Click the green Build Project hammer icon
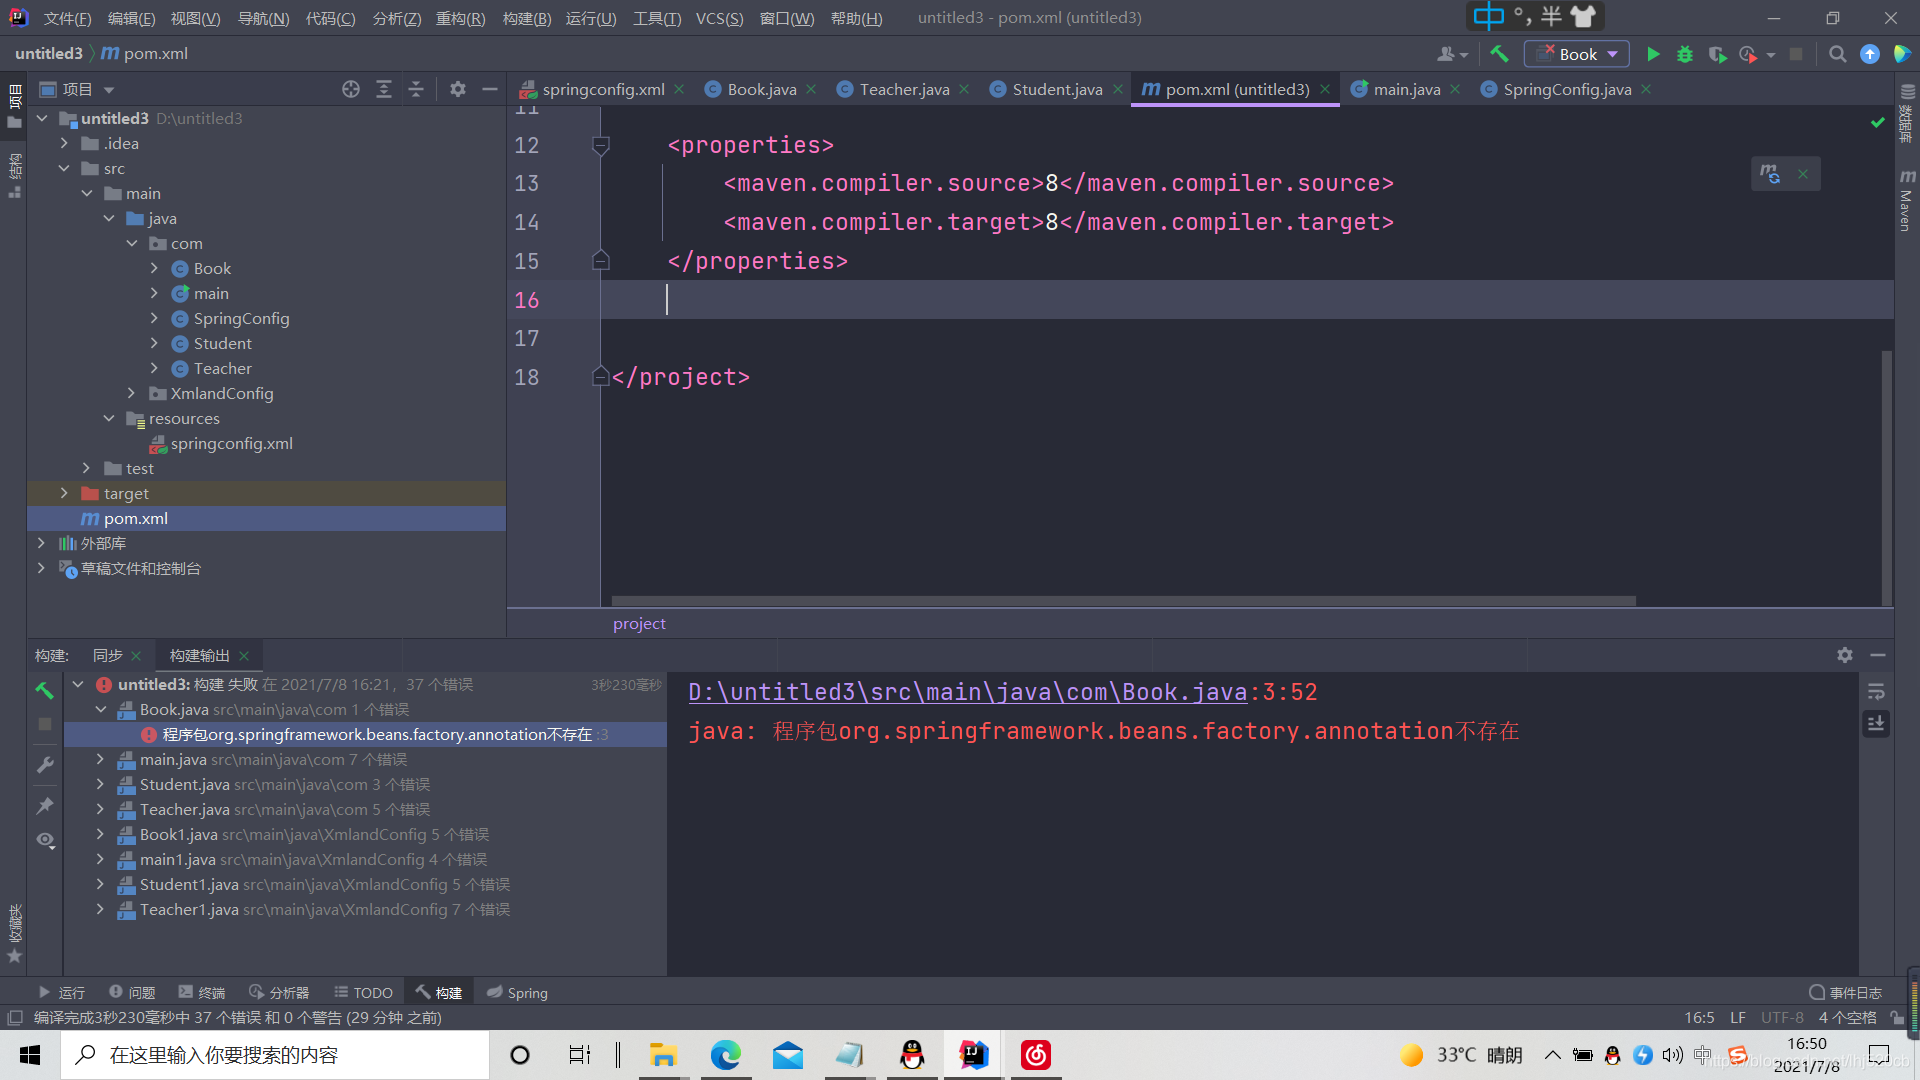1920x1080 pixels. 1499,53
